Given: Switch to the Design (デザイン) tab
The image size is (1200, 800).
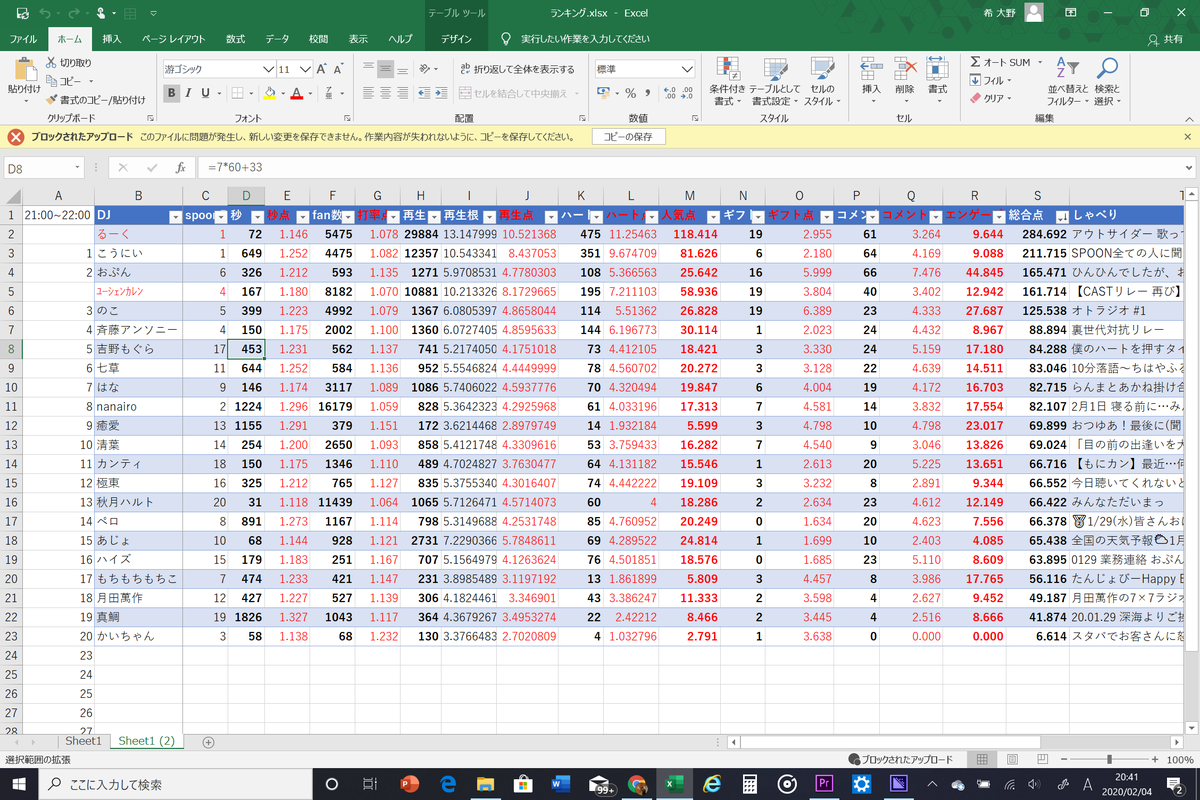Looking at the screenshot, I should pyautogui.click(x=456, y=39).
